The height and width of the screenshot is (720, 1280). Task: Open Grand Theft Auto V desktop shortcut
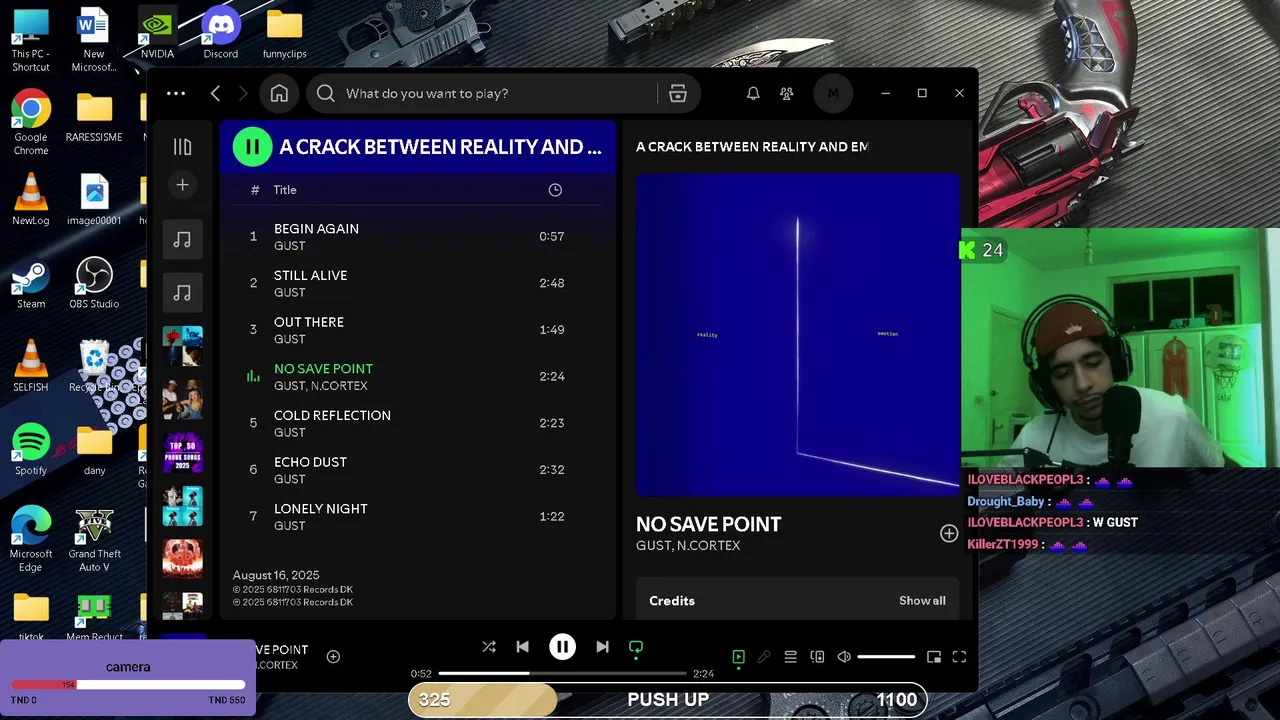pos(94,540)
